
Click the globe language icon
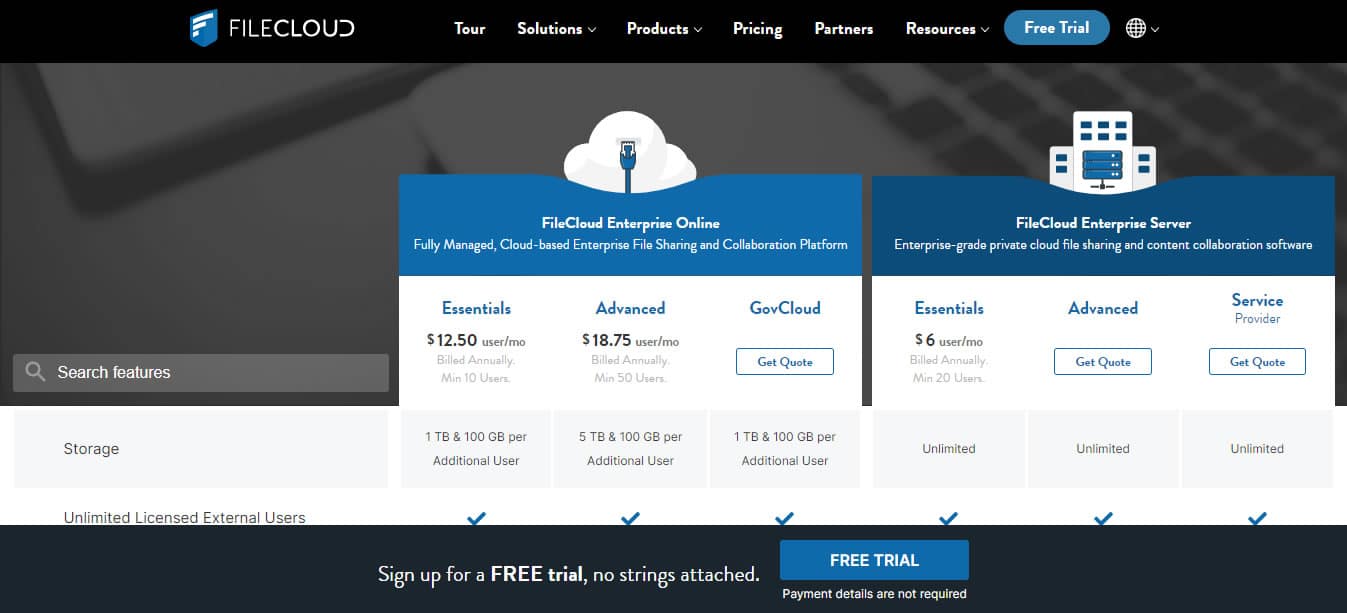[1135, 28]
